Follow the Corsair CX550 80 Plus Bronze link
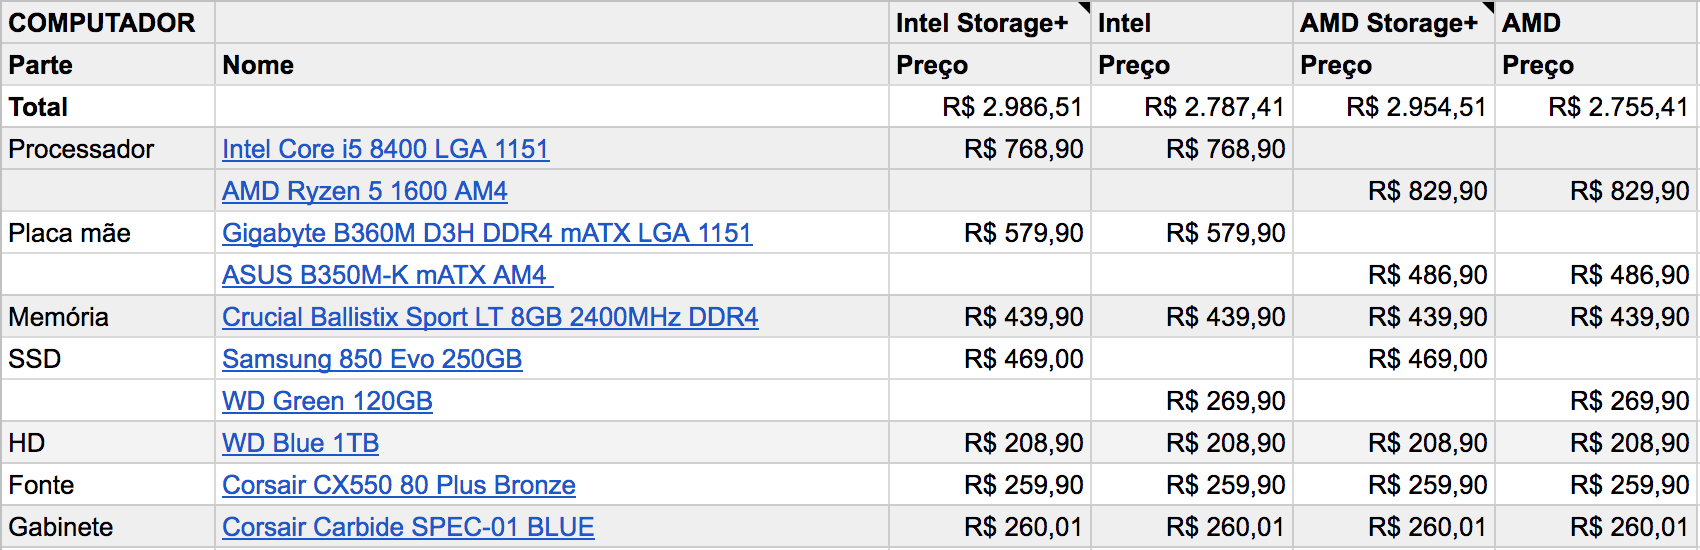Screen dimensions: 1700x550 (399, 485)
